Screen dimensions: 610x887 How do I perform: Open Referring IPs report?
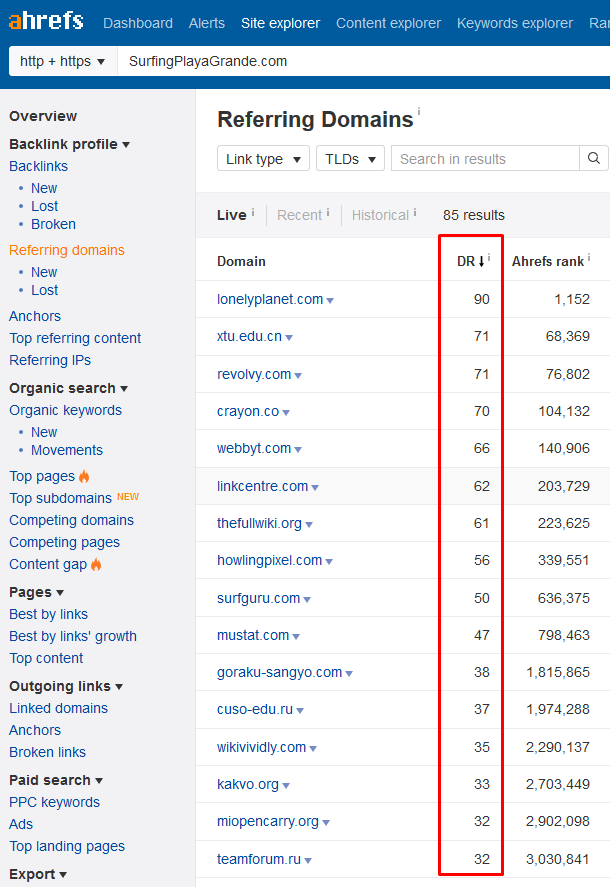(x=50, y=360)
